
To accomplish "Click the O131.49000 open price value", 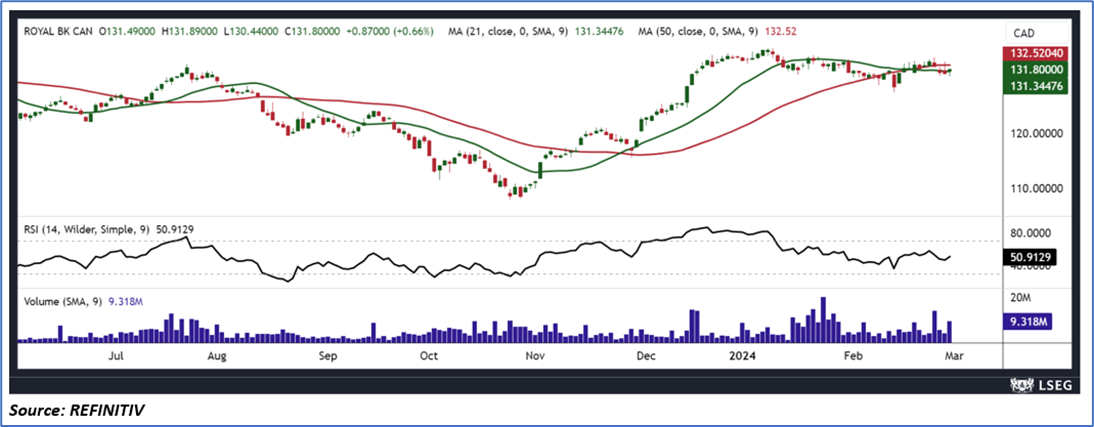I will [x=128, y=31].
